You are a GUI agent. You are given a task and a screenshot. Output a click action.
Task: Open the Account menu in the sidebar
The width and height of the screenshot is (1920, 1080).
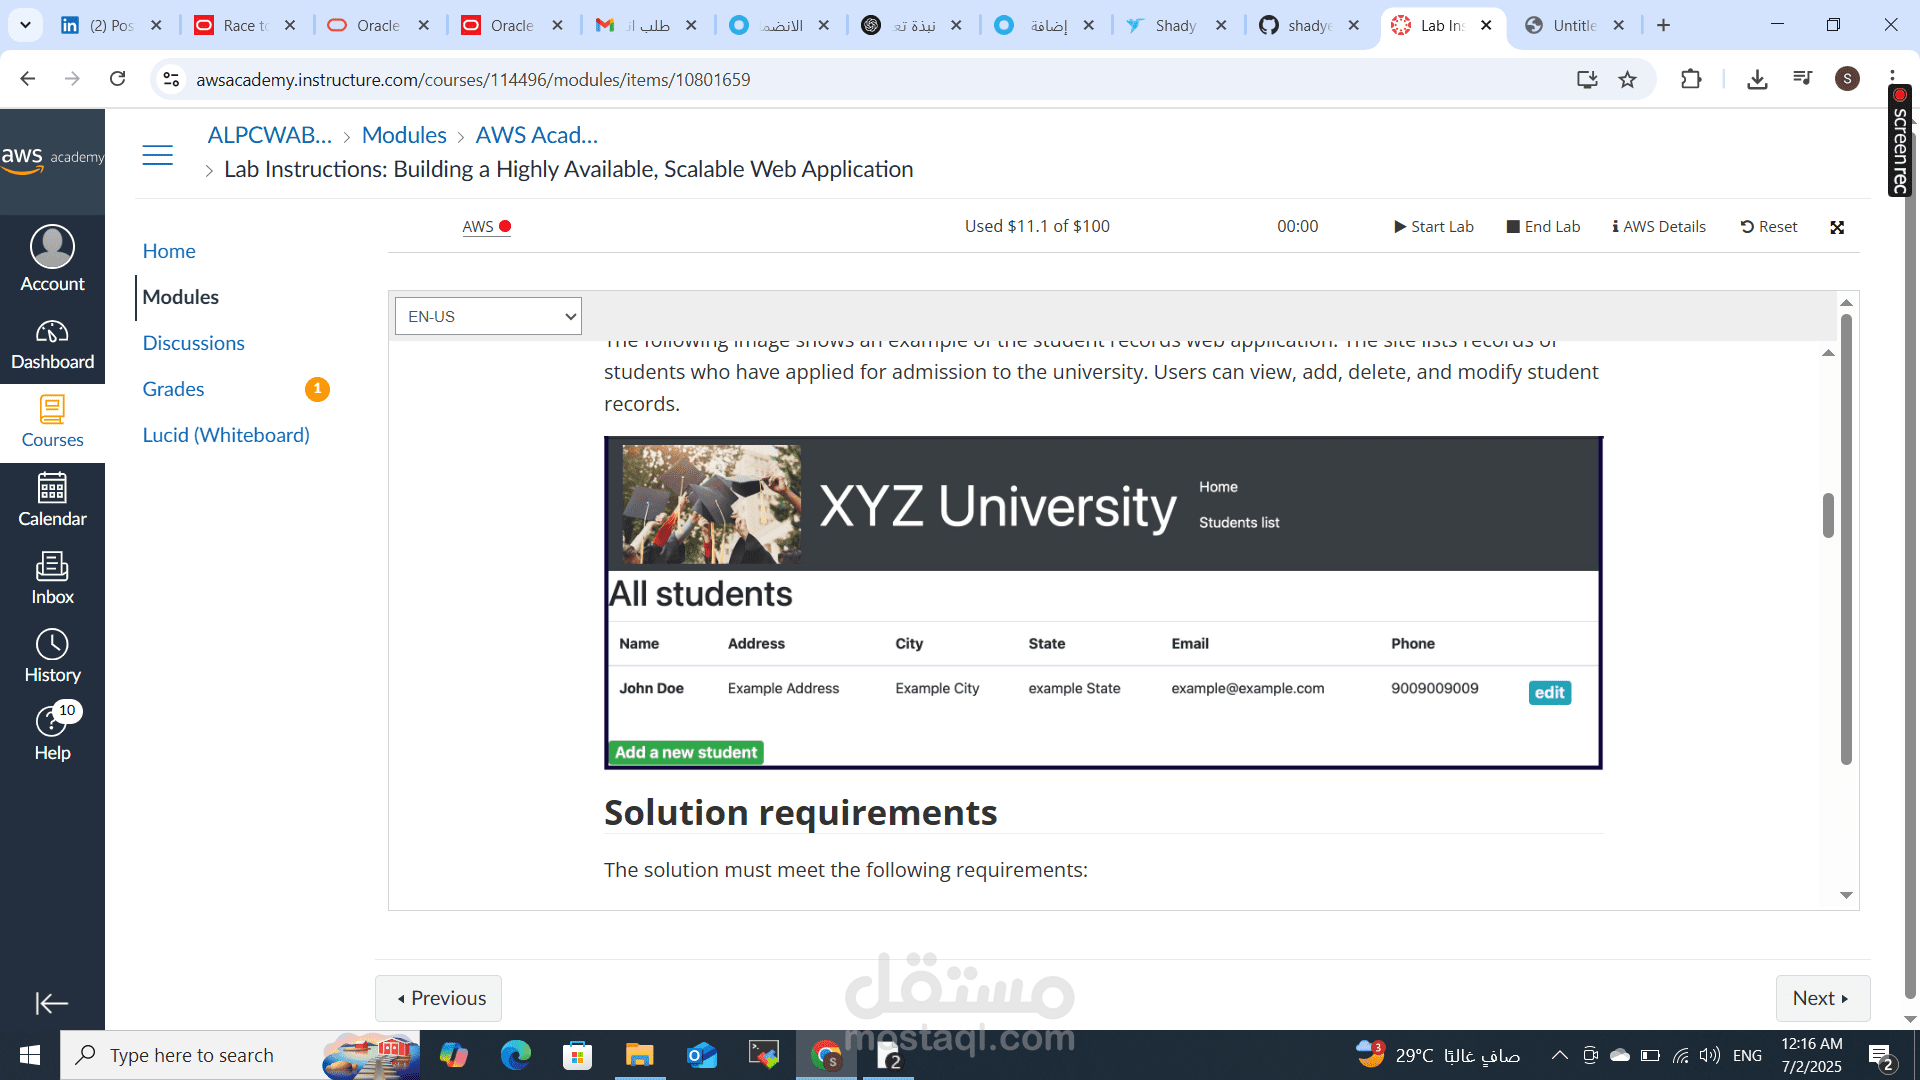(52, 259)
